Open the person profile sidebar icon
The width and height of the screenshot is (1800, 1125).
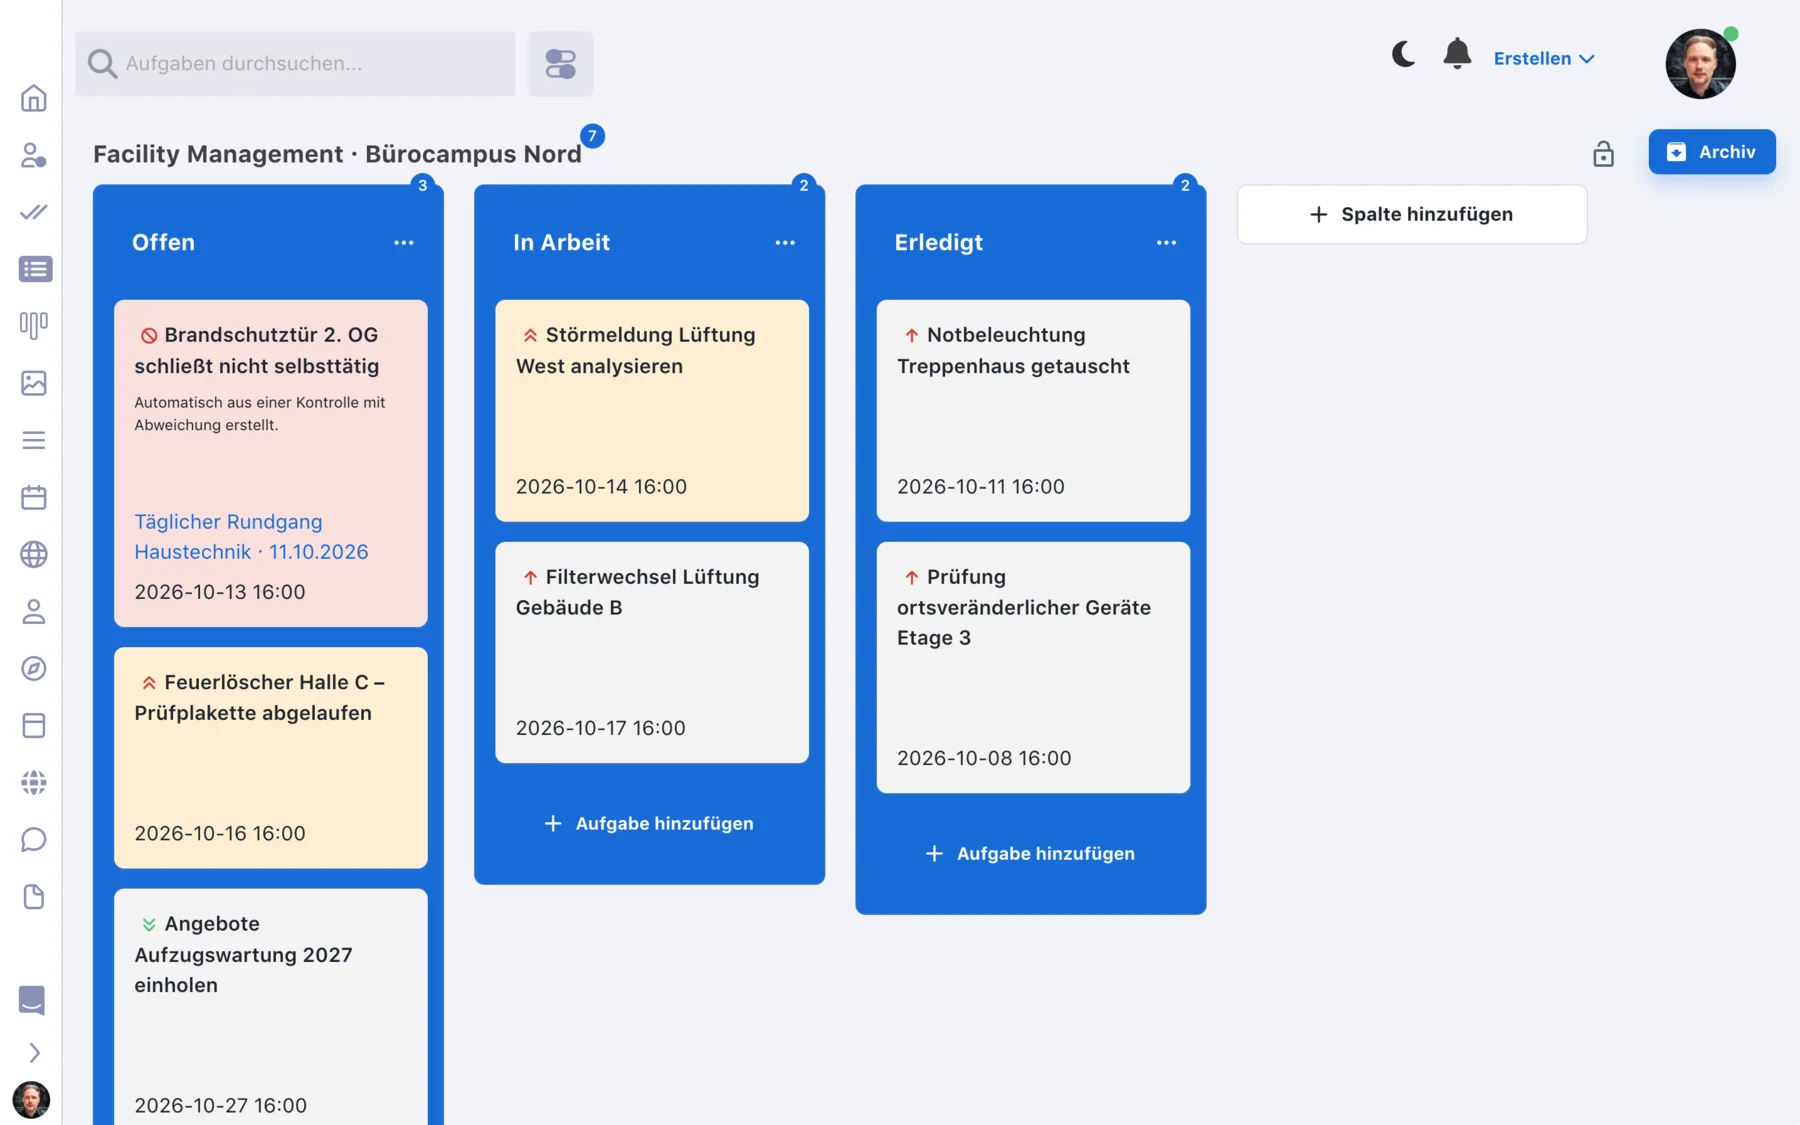click(x=33, y=611)
